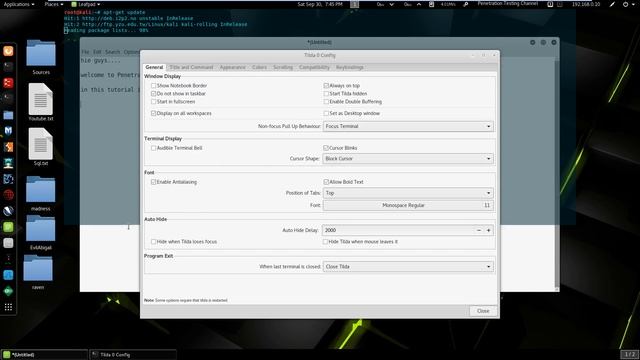Click the red icon in the dock

click(8, 83)
